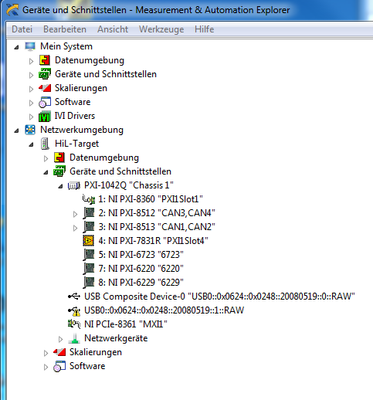Select the row 7: NI PXI-6220 "6220"

click(x=141, y=269)
